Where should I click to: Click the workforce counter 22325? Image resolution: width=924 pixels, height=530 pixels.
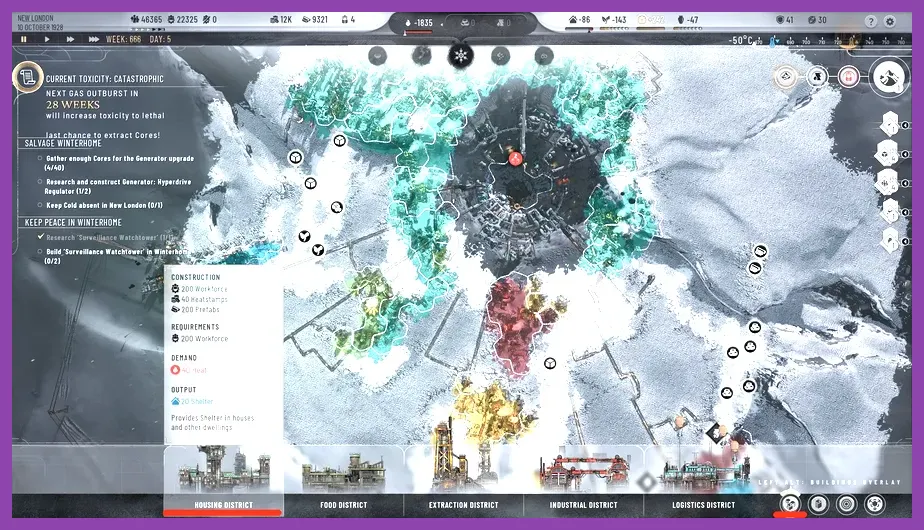click(x=183, y=19)
